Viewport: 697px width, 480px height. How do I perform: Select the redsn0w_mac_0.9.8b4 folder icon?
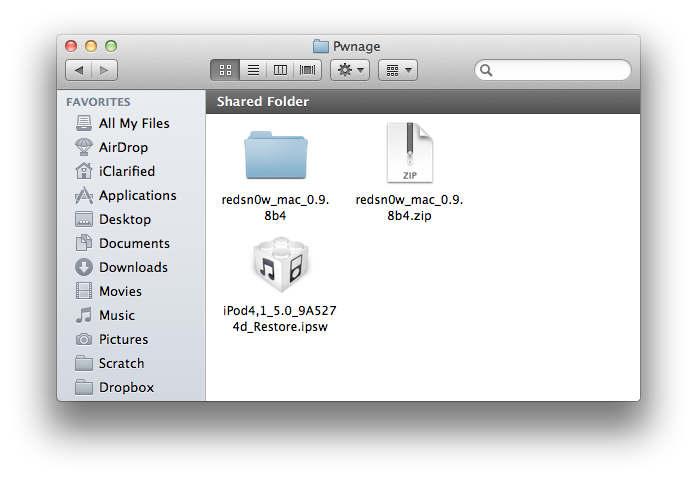[x=275, y=153]
